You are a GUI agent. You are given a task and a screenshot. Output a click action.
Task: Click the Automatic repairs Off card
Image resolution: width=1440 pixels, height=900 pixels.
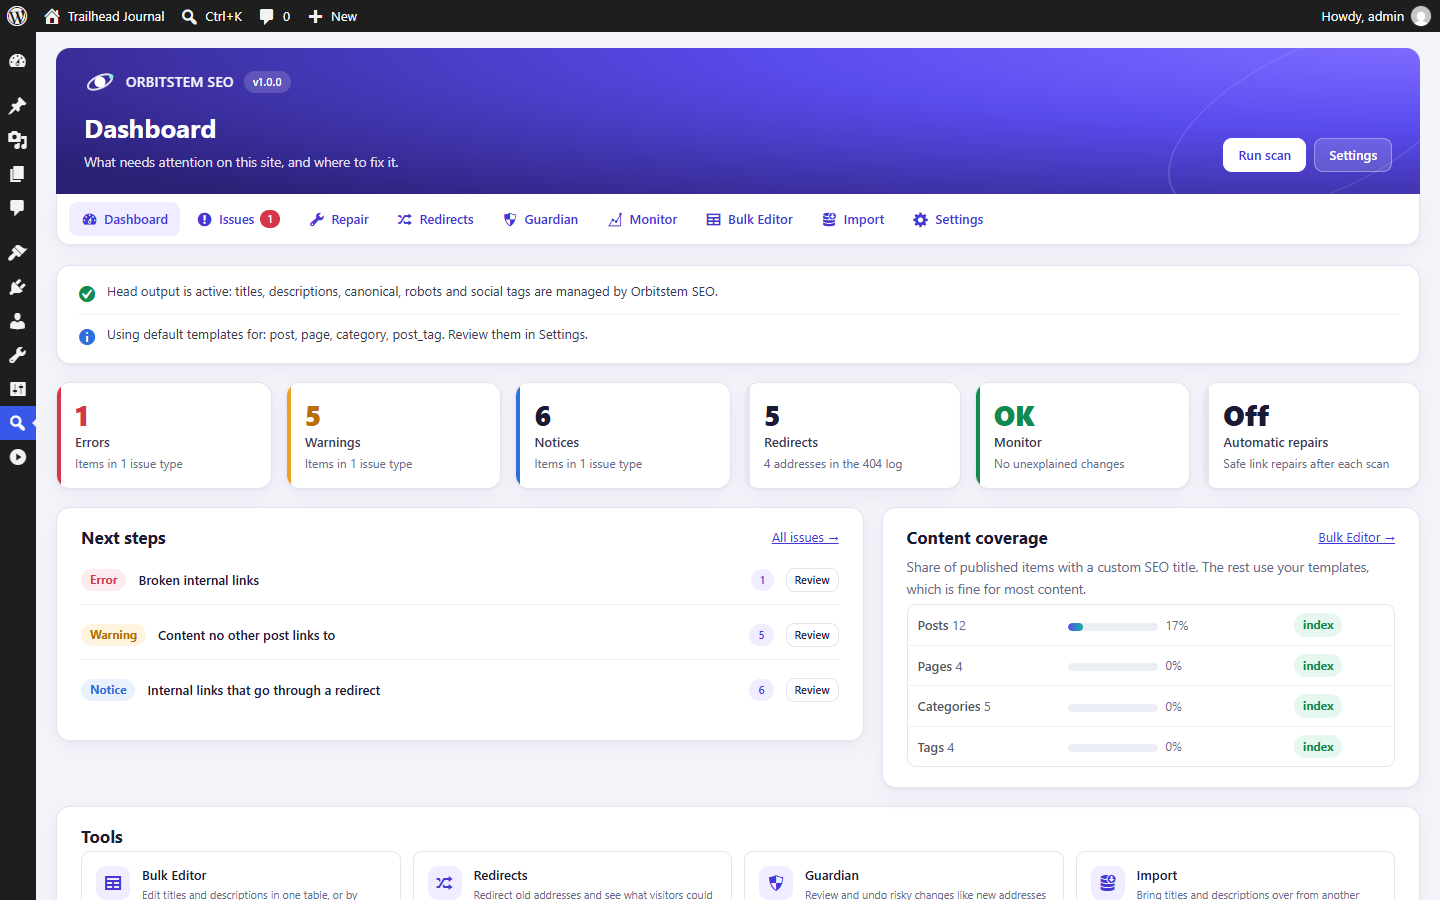[1313, 436]
